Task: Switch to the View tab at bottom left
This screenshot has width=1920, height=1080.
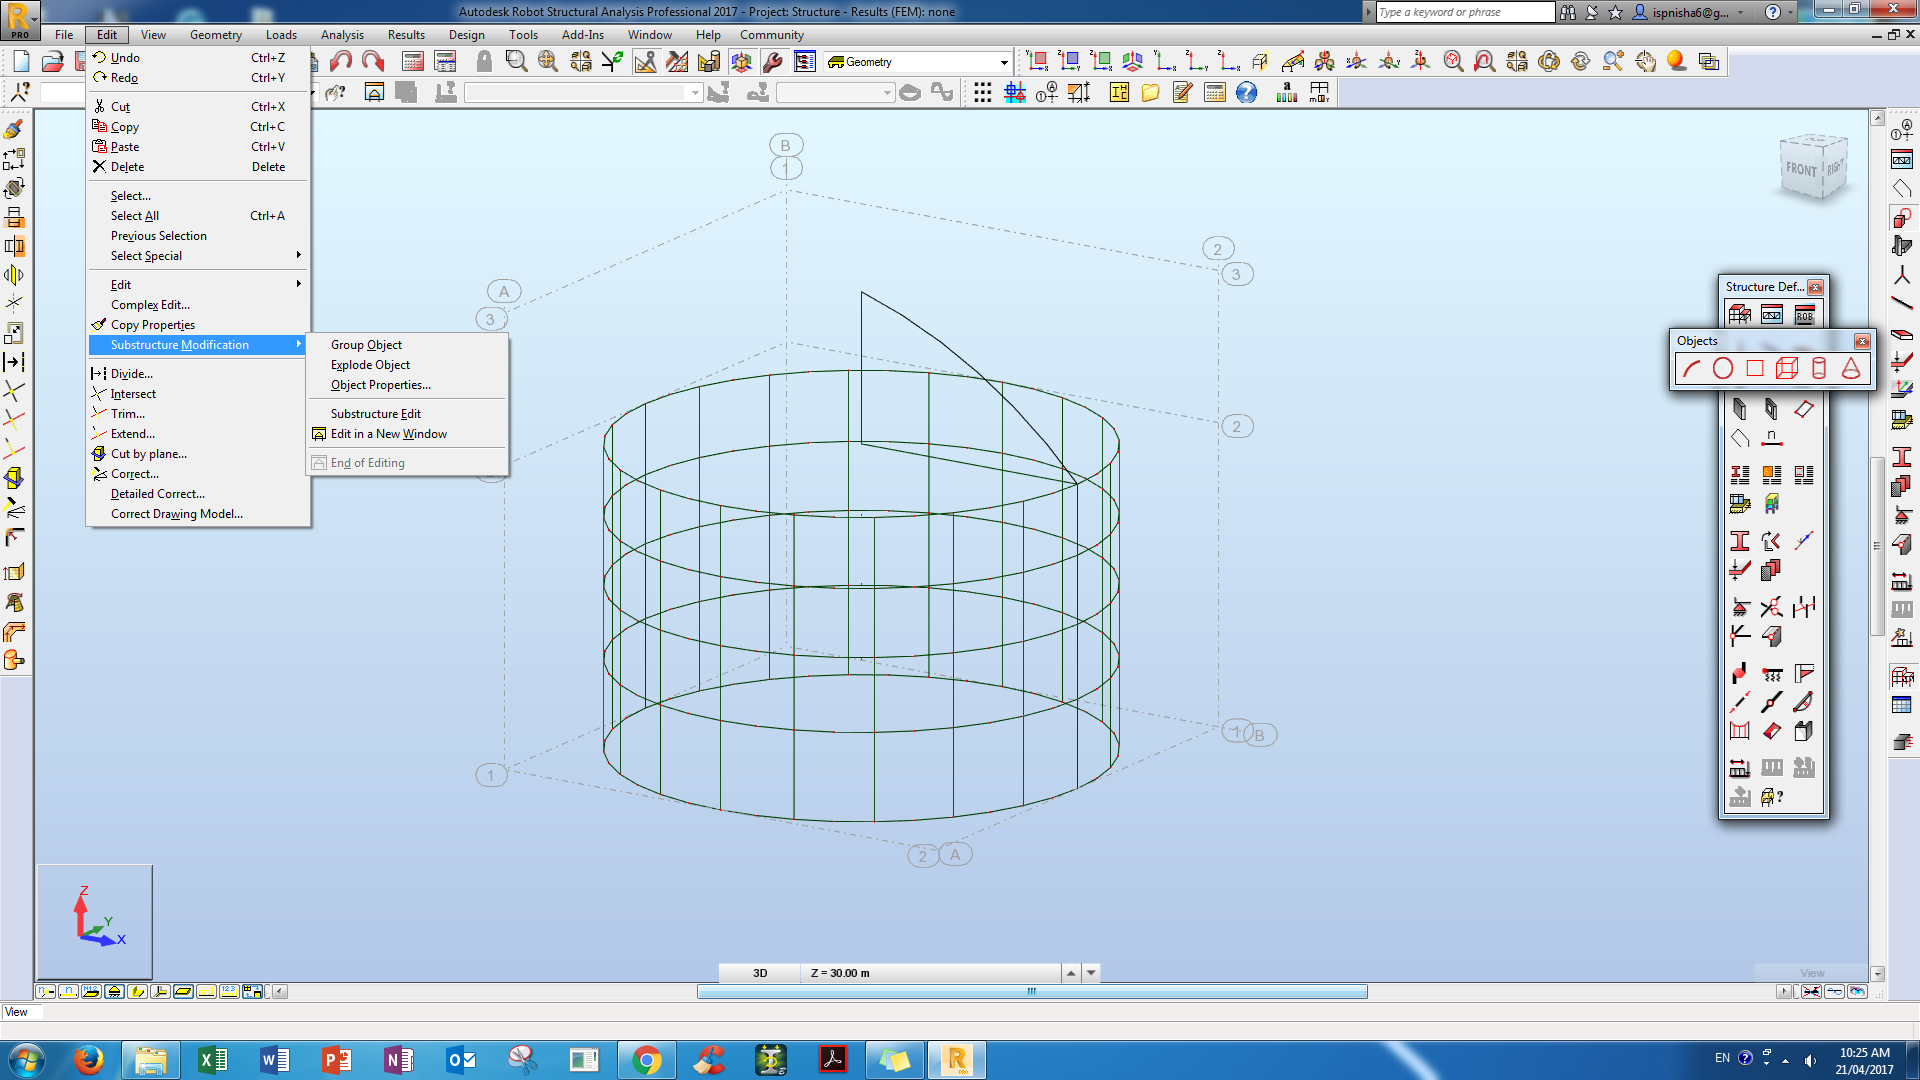Action: 20,1011
